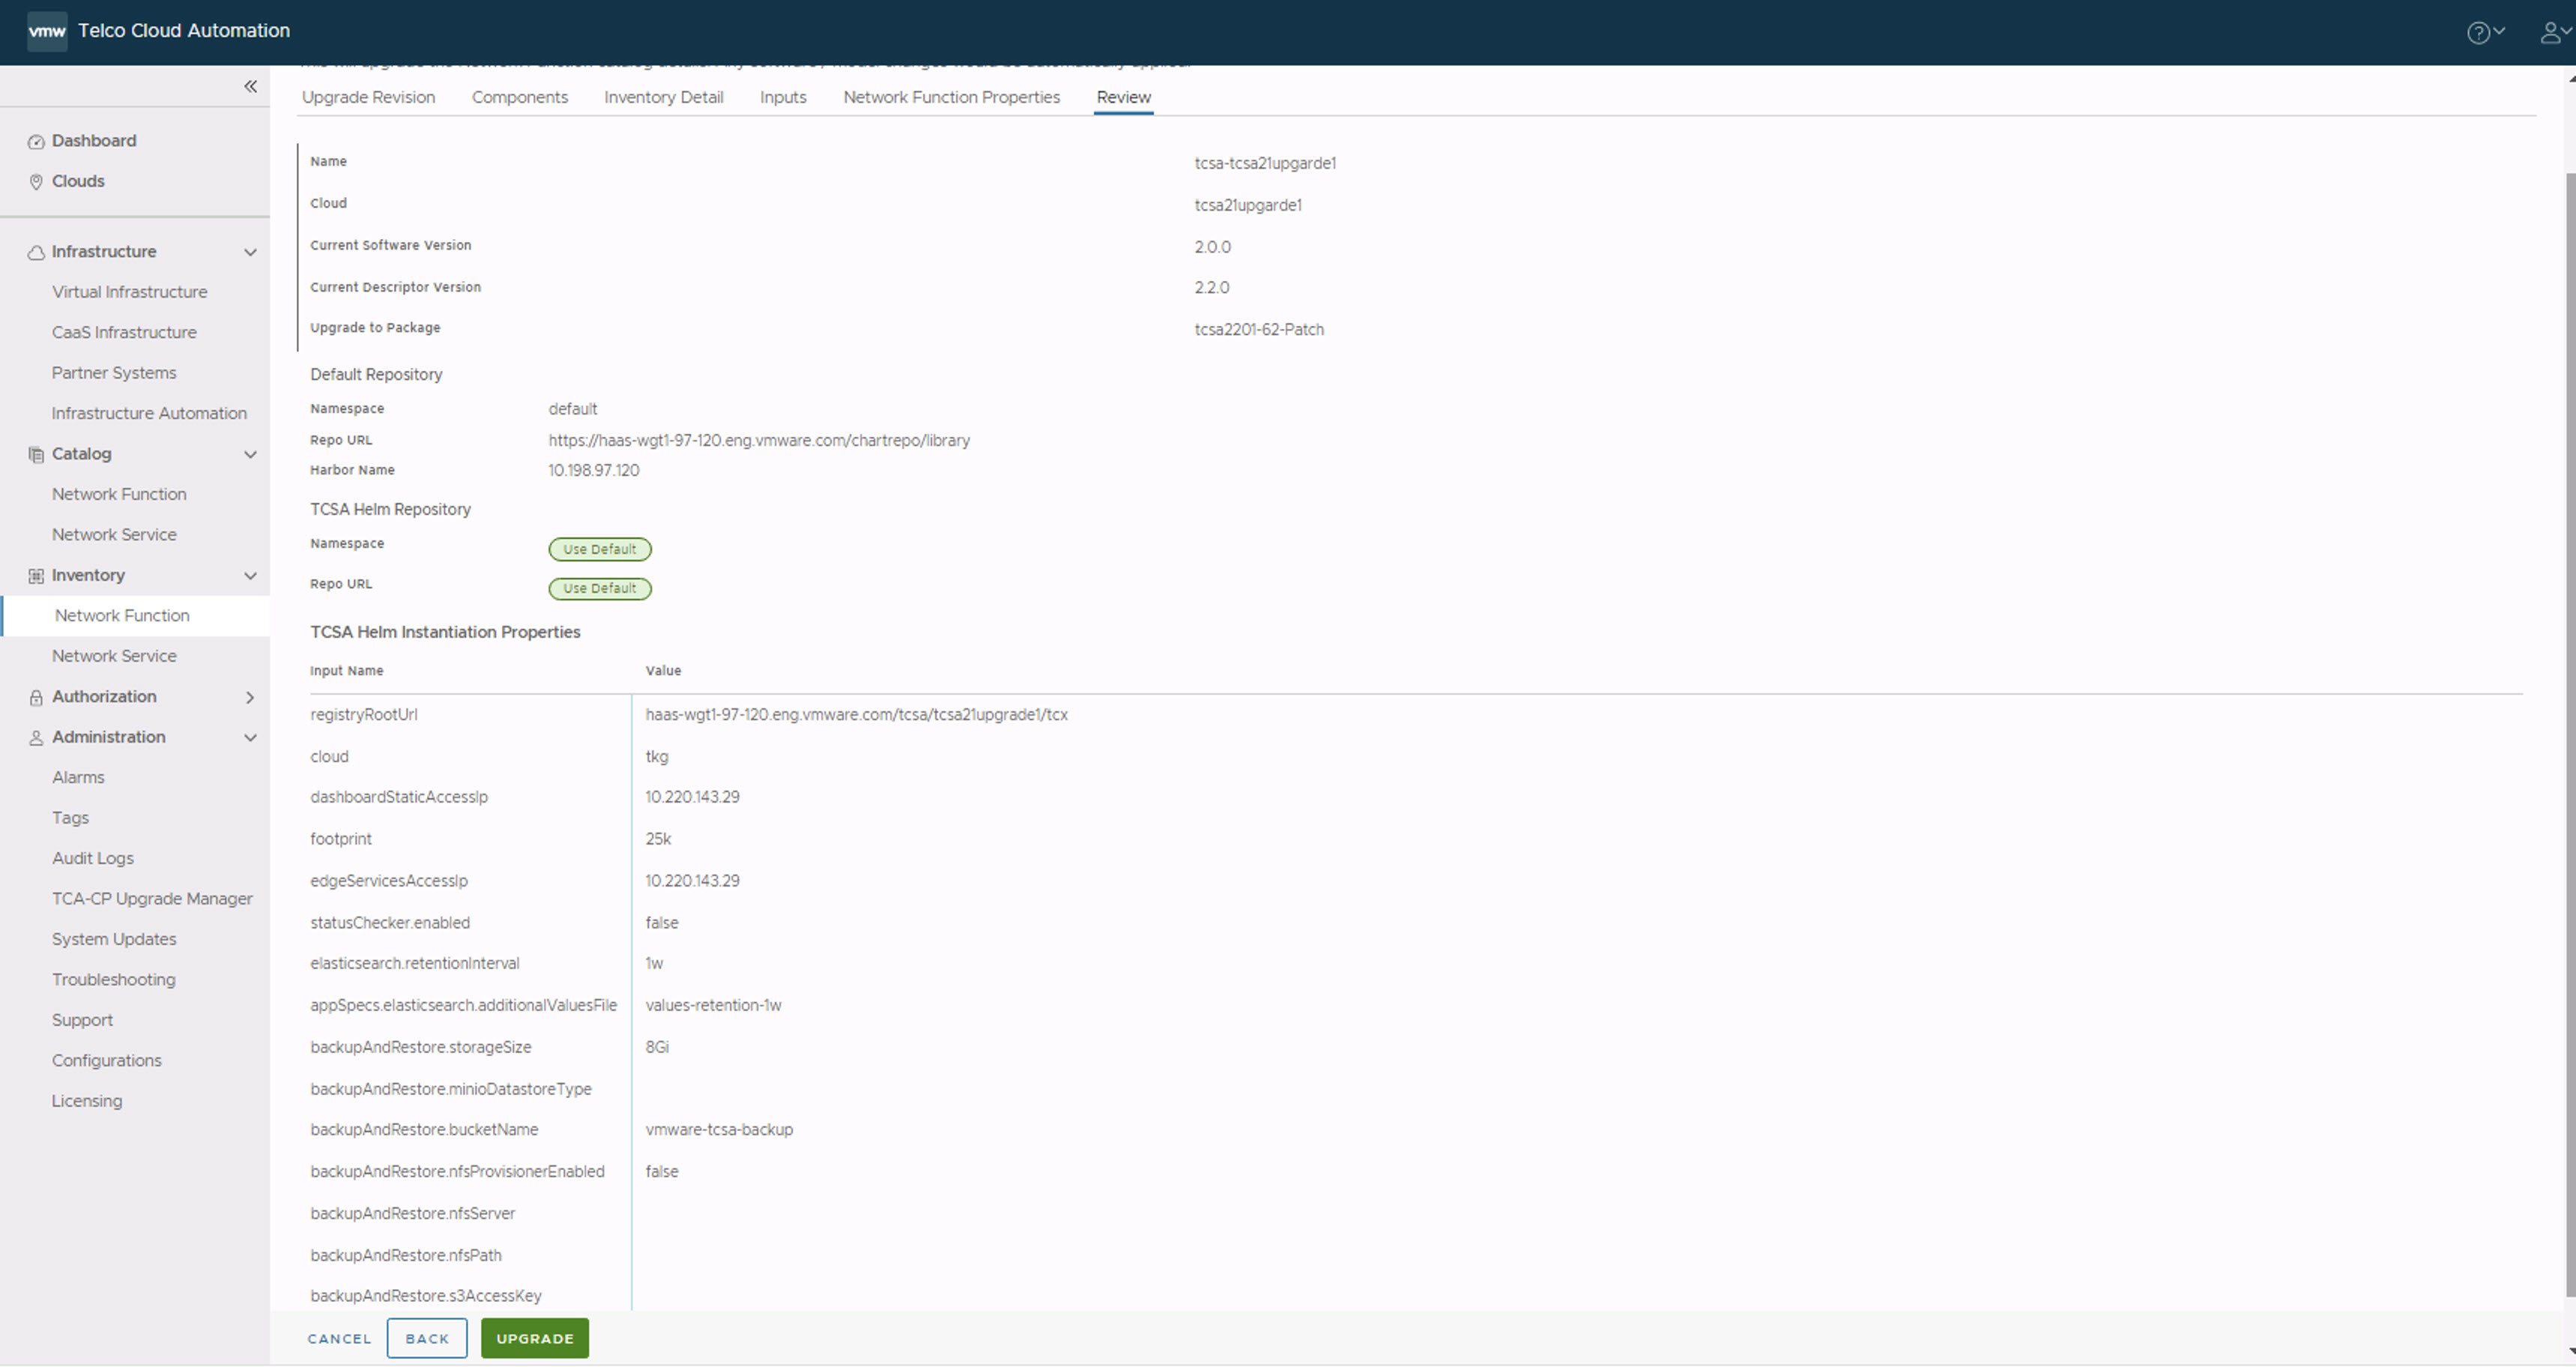Image resolution: width=2576 pixels, height=1367 pixels.
Task: Click the Authorization section icon
Action: click(x=37, y=697)
